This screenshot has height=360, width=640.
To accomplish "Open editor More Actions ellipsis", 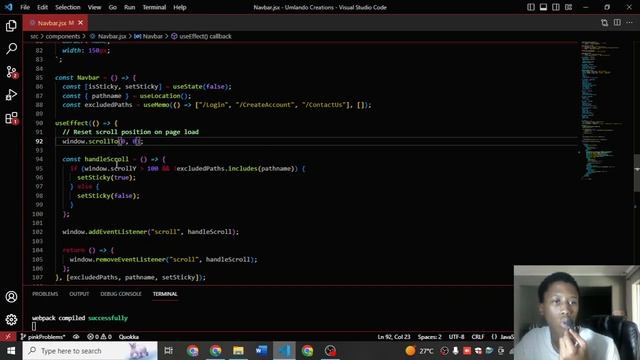I will click(629, 23).
